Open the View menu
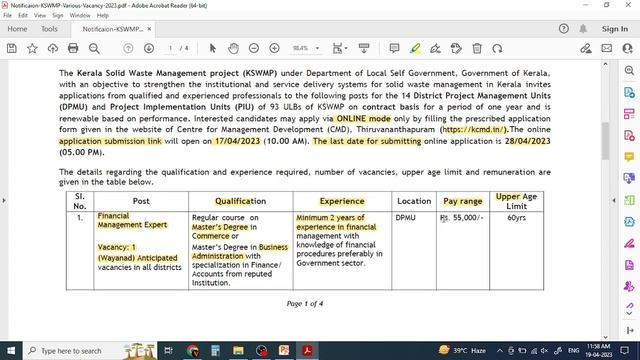Image resolution: width=640 pixels, height=360 pixels. pos(40,16)
